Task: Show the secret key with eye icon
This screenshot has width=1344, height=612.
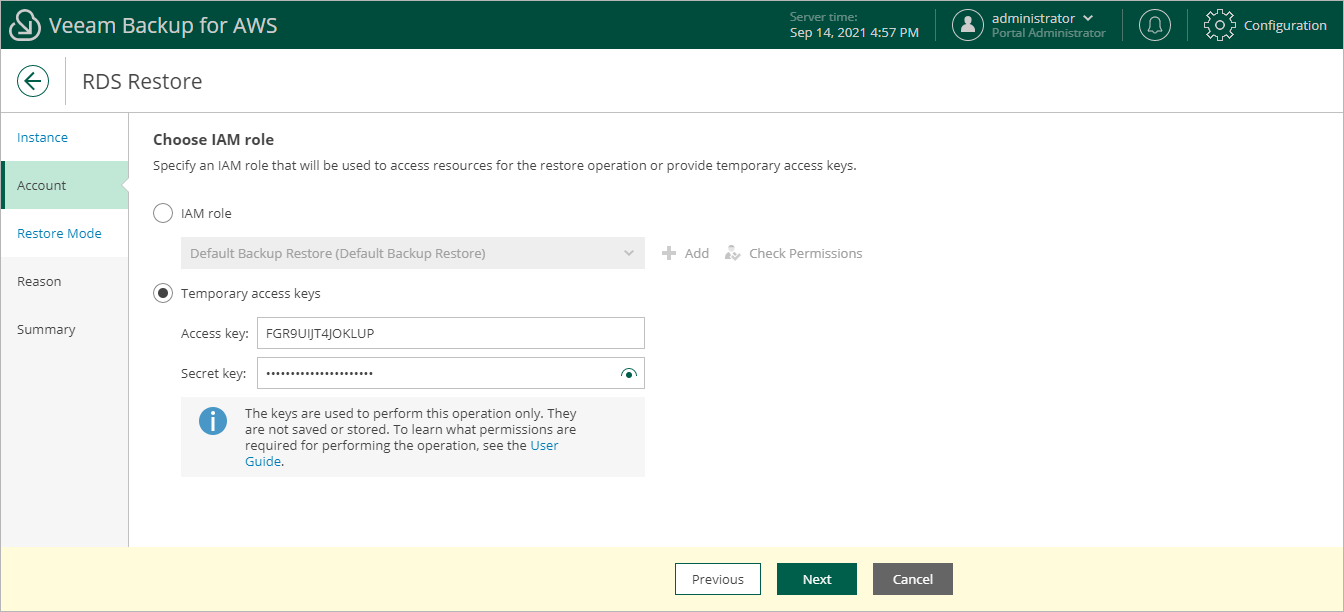Action: click(x=628, y=374)
